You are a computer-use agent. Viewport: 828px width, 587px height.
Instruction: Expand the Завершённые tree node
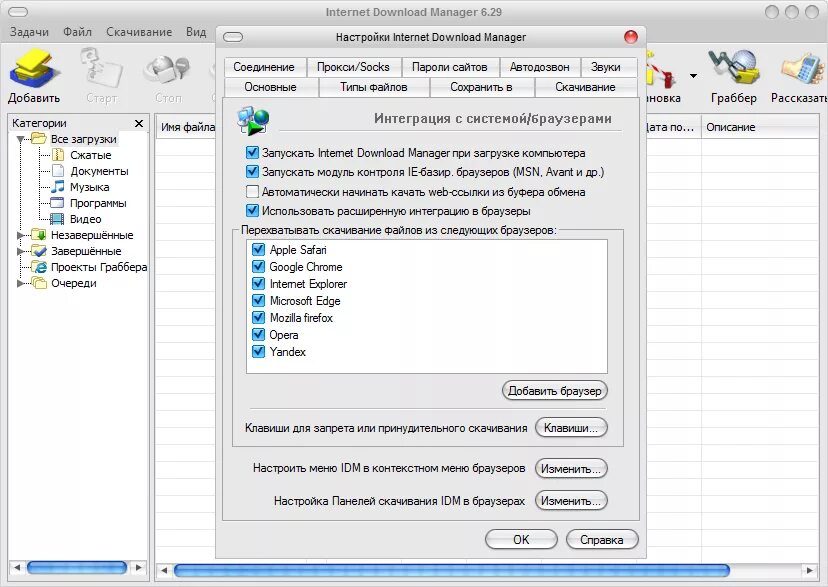tap(21, 251)
